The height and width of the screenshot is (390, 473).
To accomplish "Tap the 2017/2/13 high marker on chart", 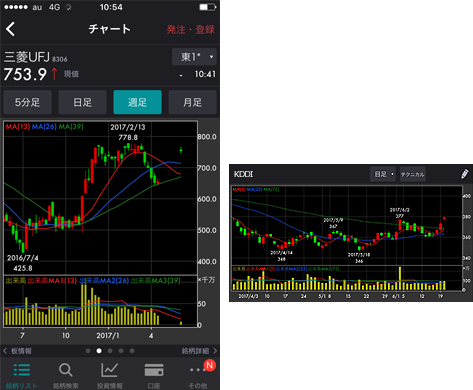I will pyautogui.click(x=128, y=132).
